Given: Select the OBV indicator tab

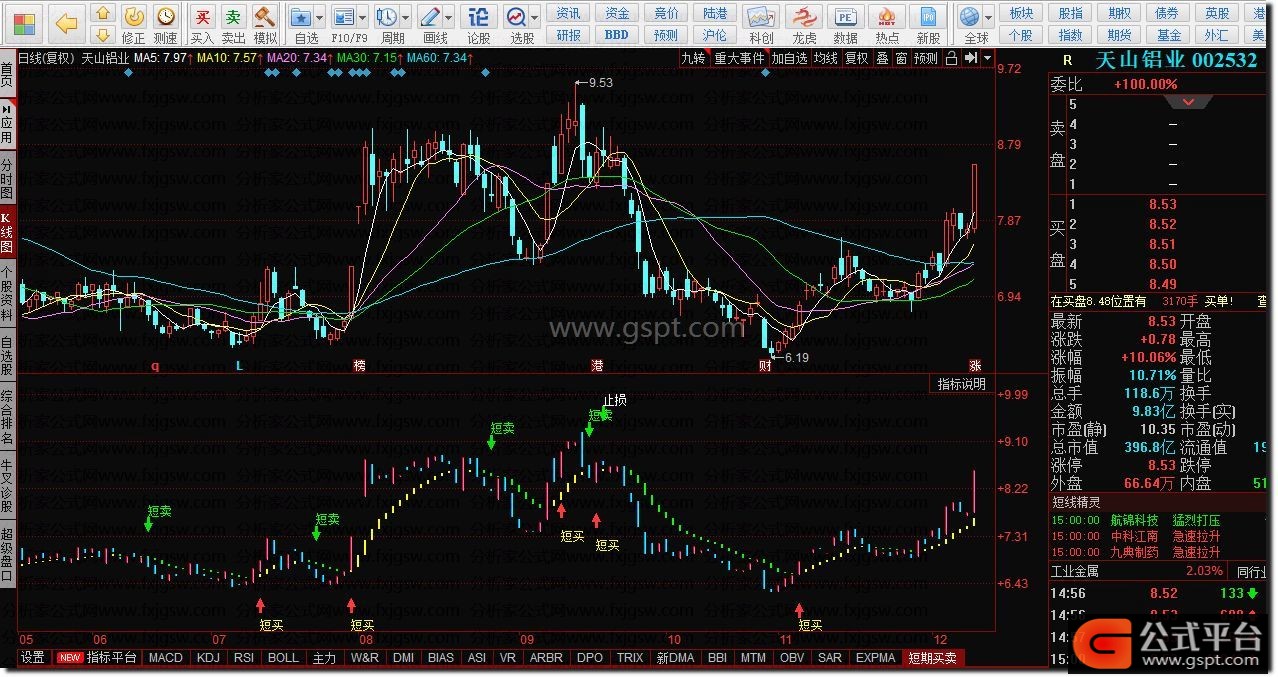Looking at the screenshot, I should (x=792, y=658).
